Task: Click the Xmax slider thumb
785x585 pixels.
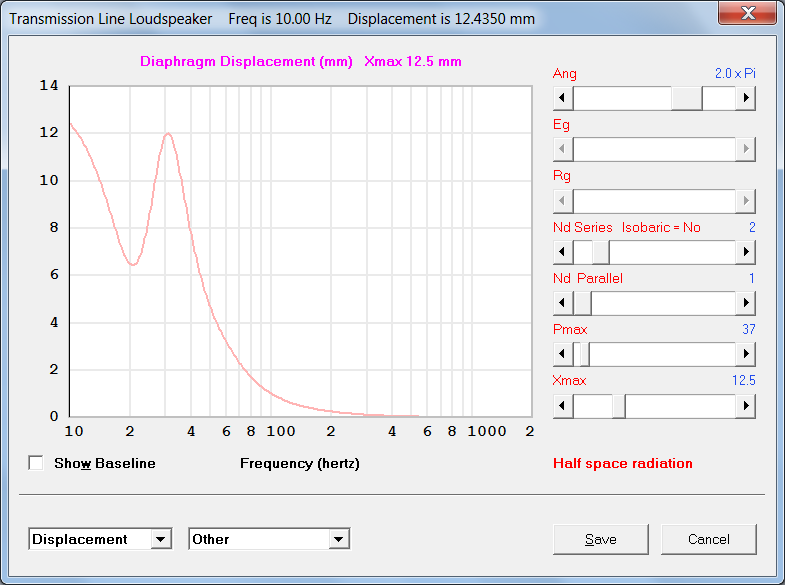Action: tap(619, 405)
